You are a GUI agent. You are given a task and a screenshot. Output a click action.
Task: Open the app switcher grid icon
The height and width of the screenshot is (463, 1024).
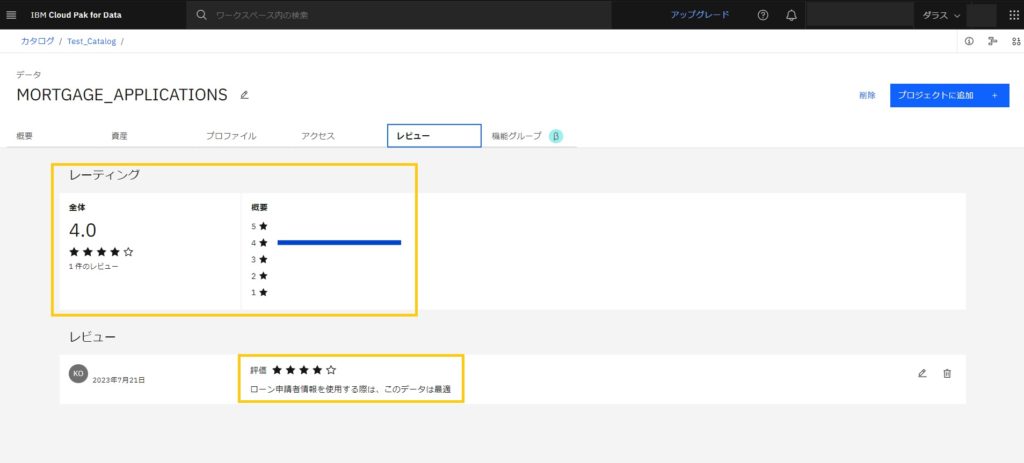[x=1014, y=15]
